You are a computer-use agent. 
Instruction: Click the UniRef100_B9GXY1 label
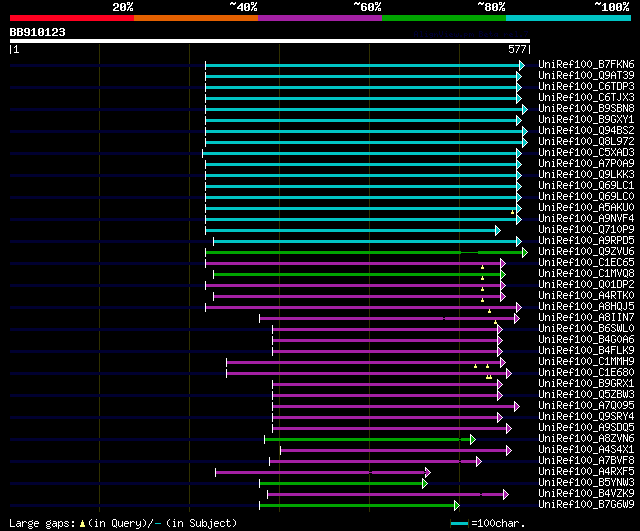586,120
